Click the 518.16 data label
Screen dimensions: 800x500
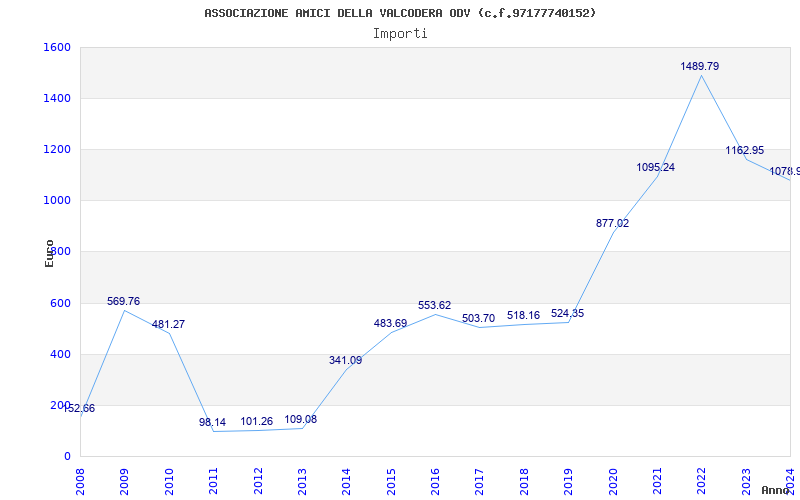click(523, 316)
